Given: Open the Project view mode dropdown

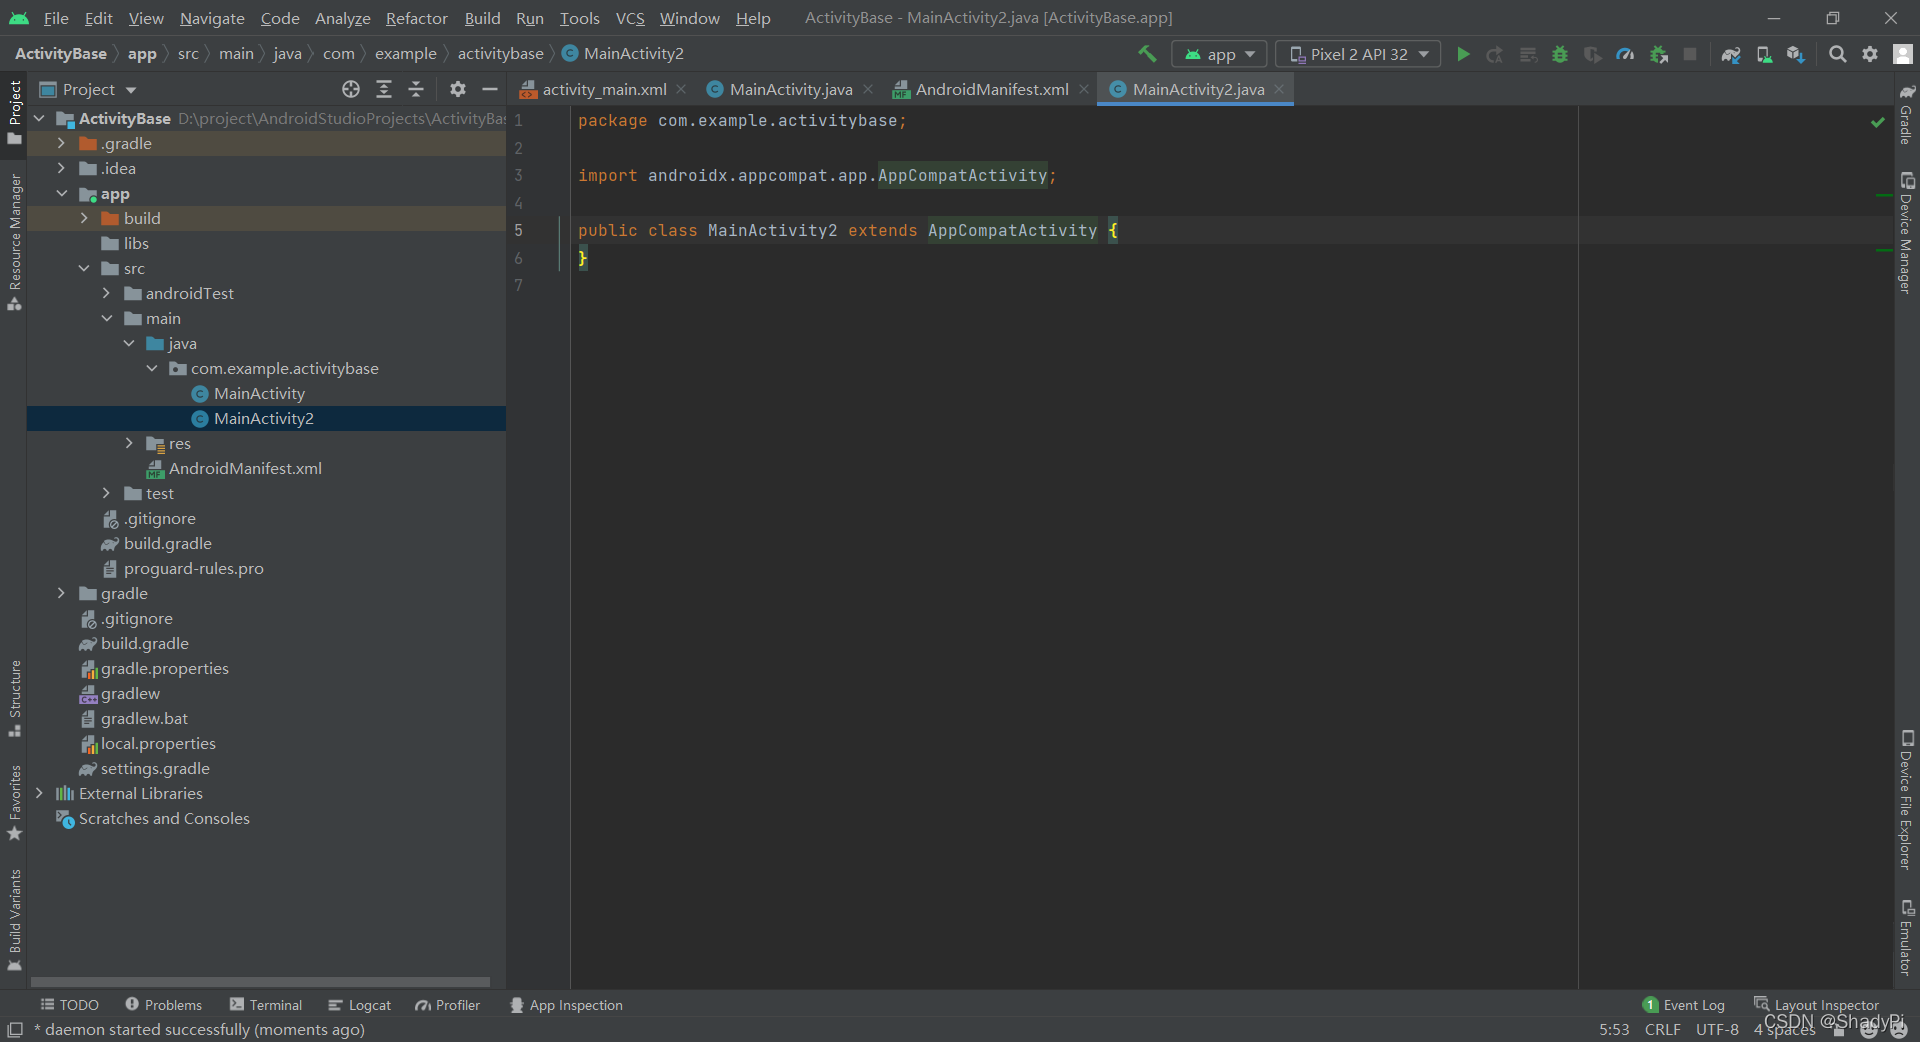Looking at the screenshot, I should [x=88, y=89].
